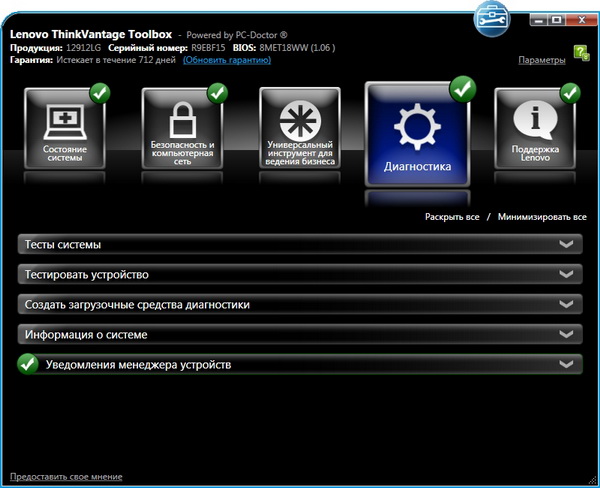
Task: Open the Поддержка Lenovo tile
Action: pos(537,129)
